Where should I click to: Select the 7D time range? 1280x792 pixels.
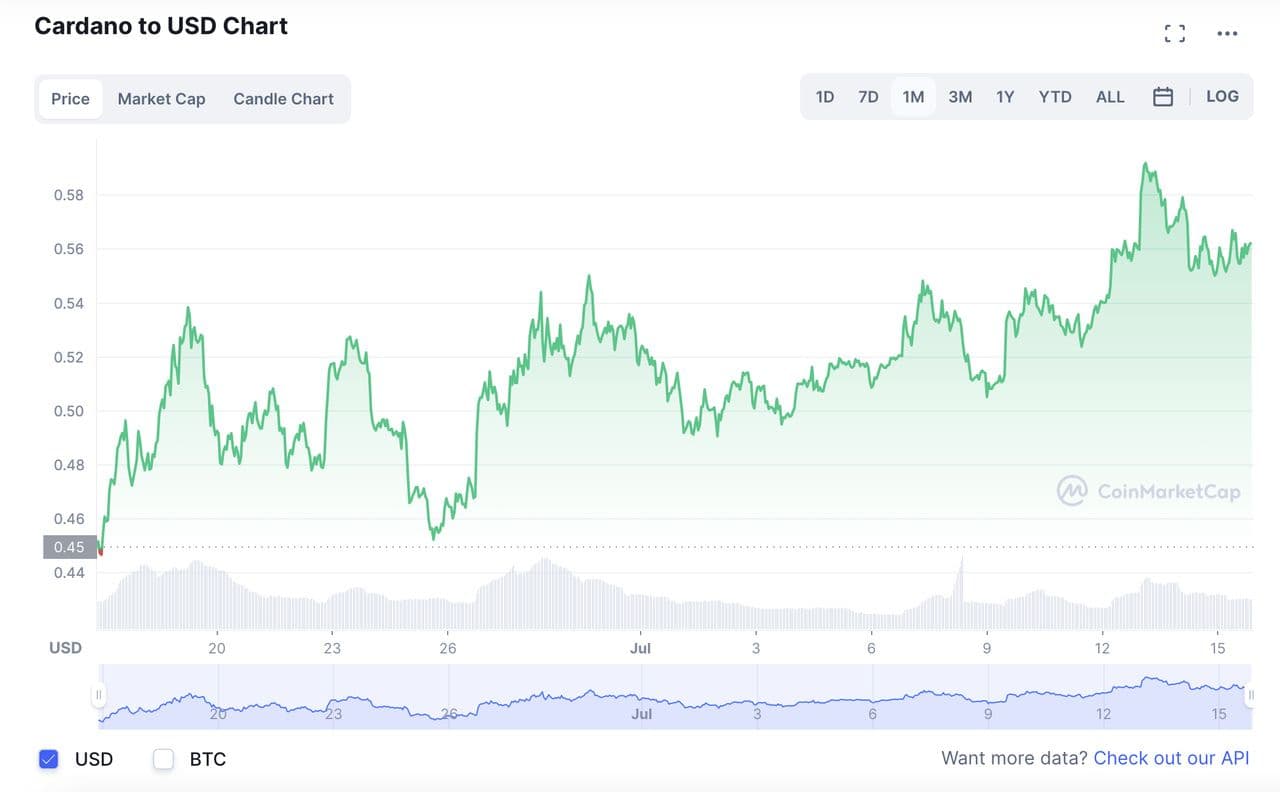[x=868, y=97]
